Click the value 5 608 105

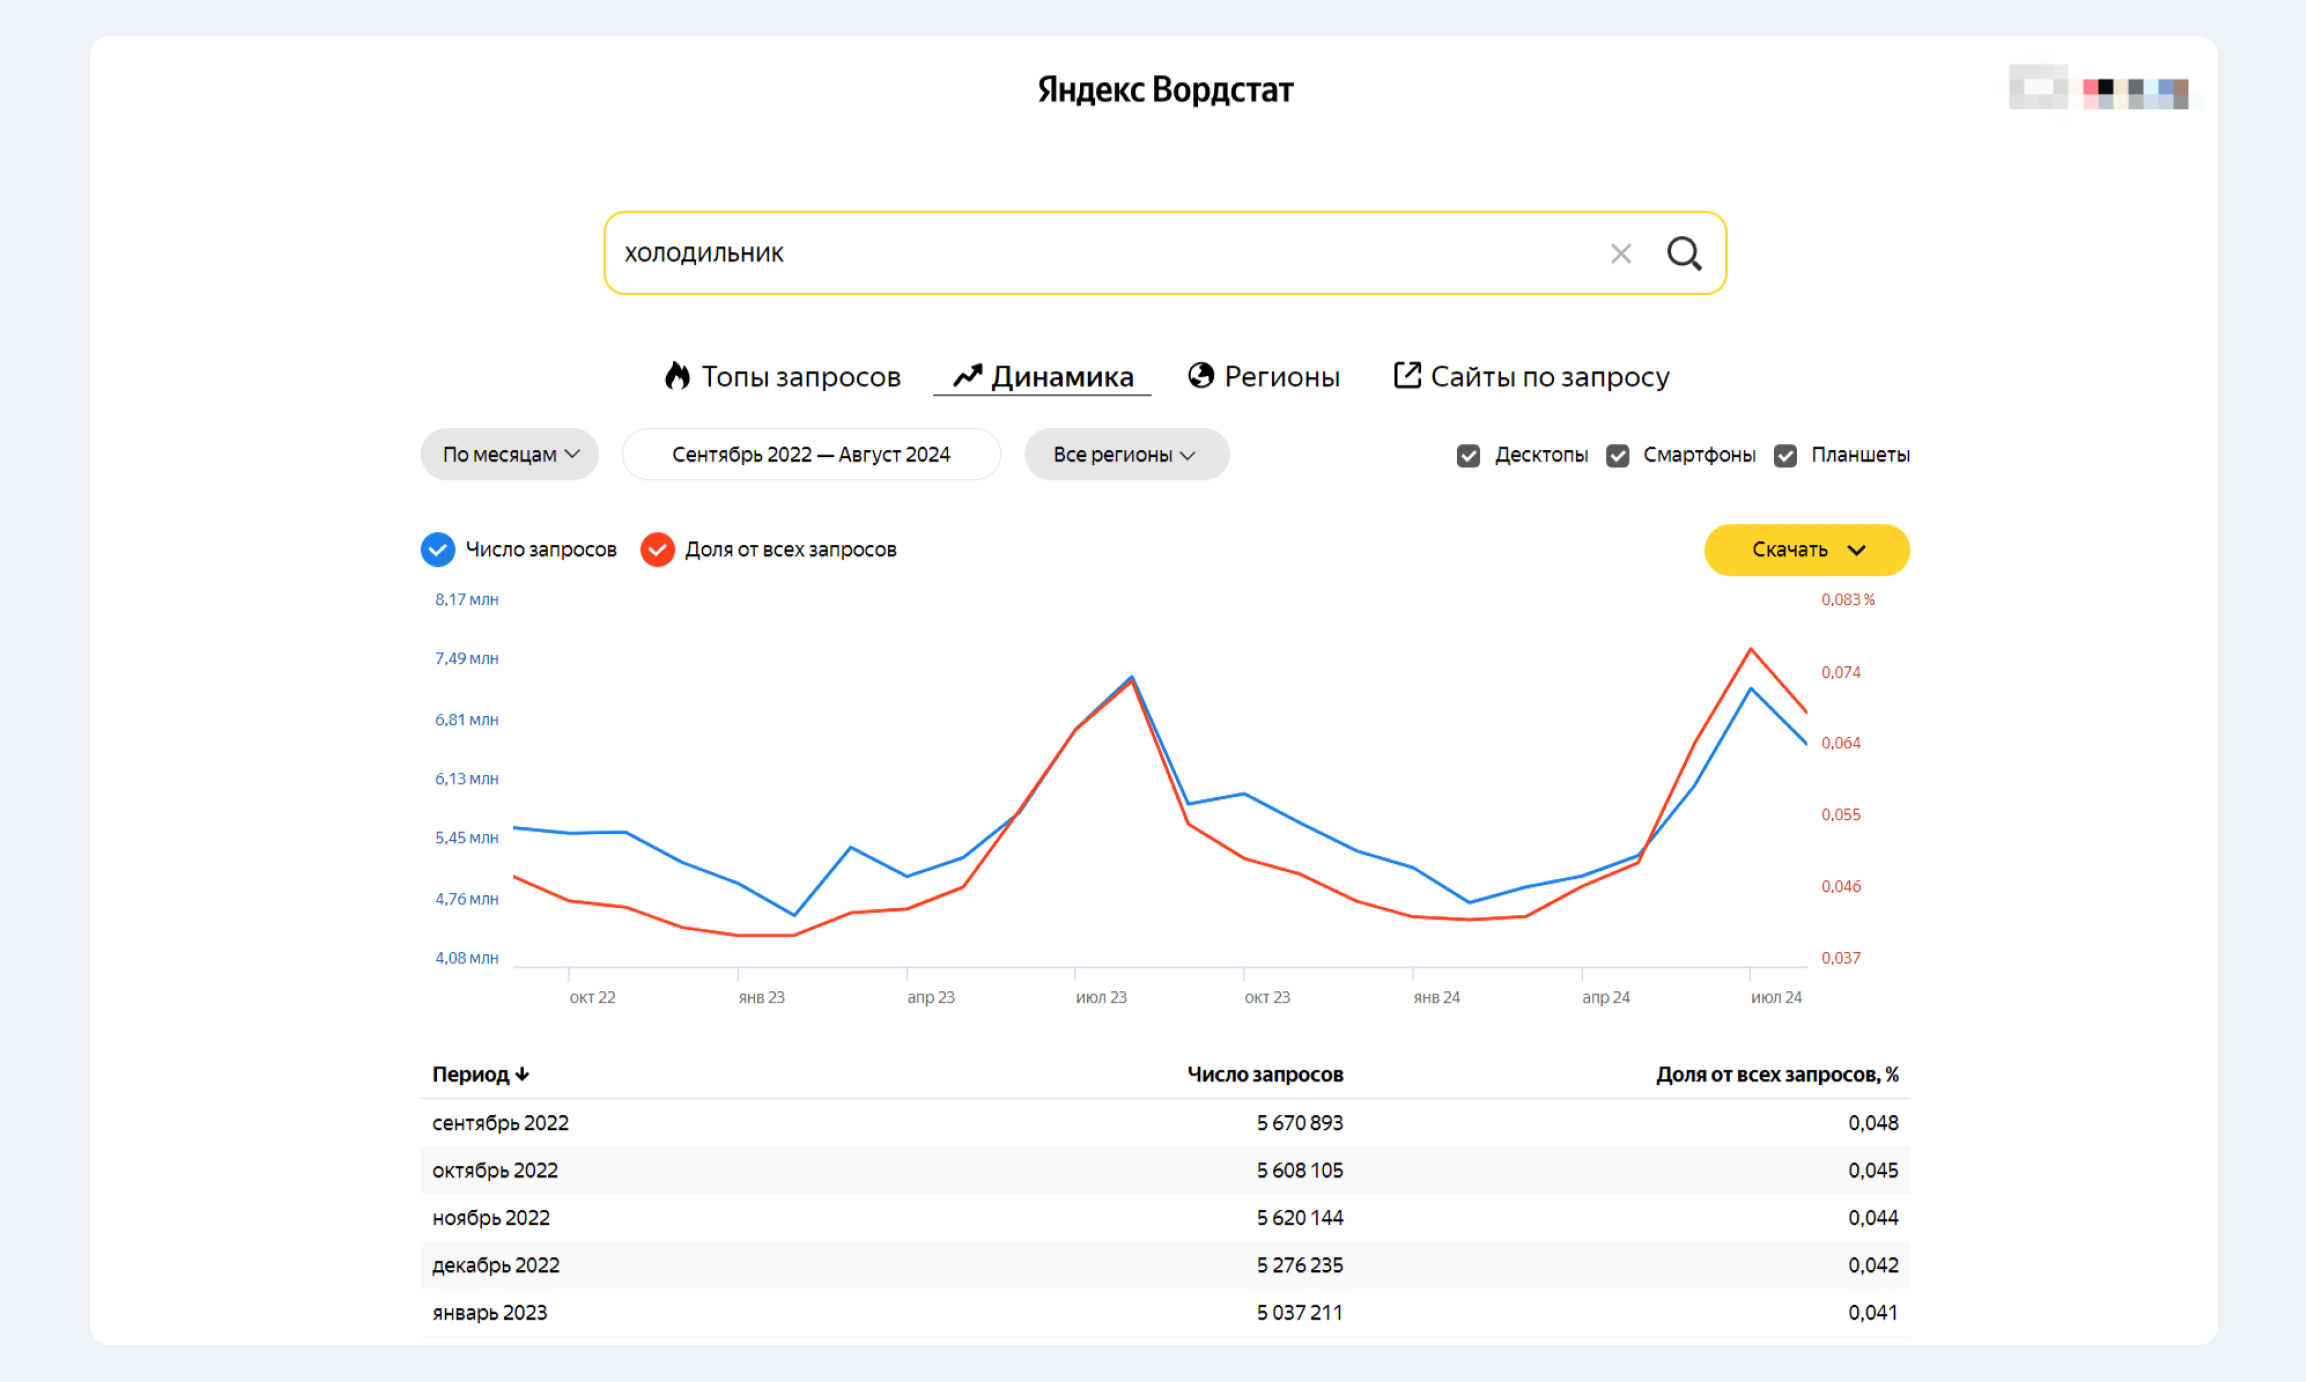[x=1300, y=1170]
